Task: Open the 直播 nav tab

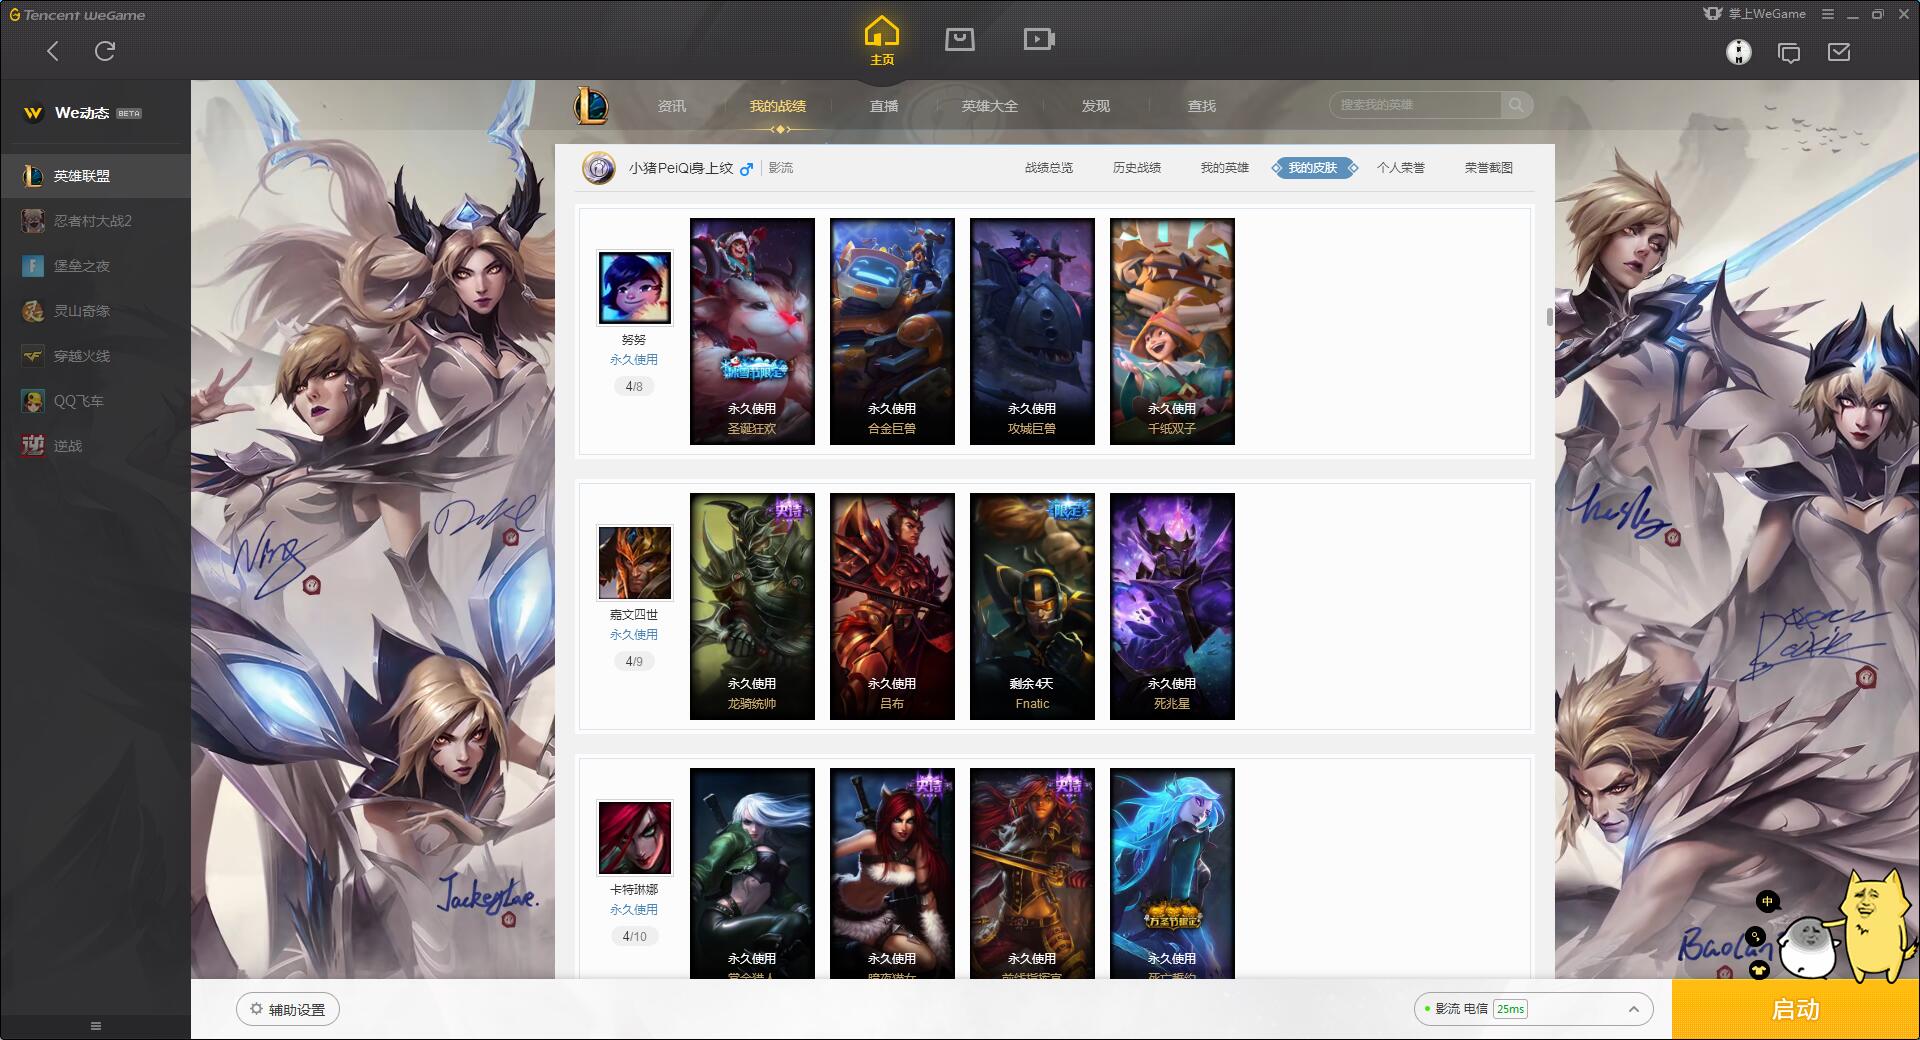Action: point(884,106)
